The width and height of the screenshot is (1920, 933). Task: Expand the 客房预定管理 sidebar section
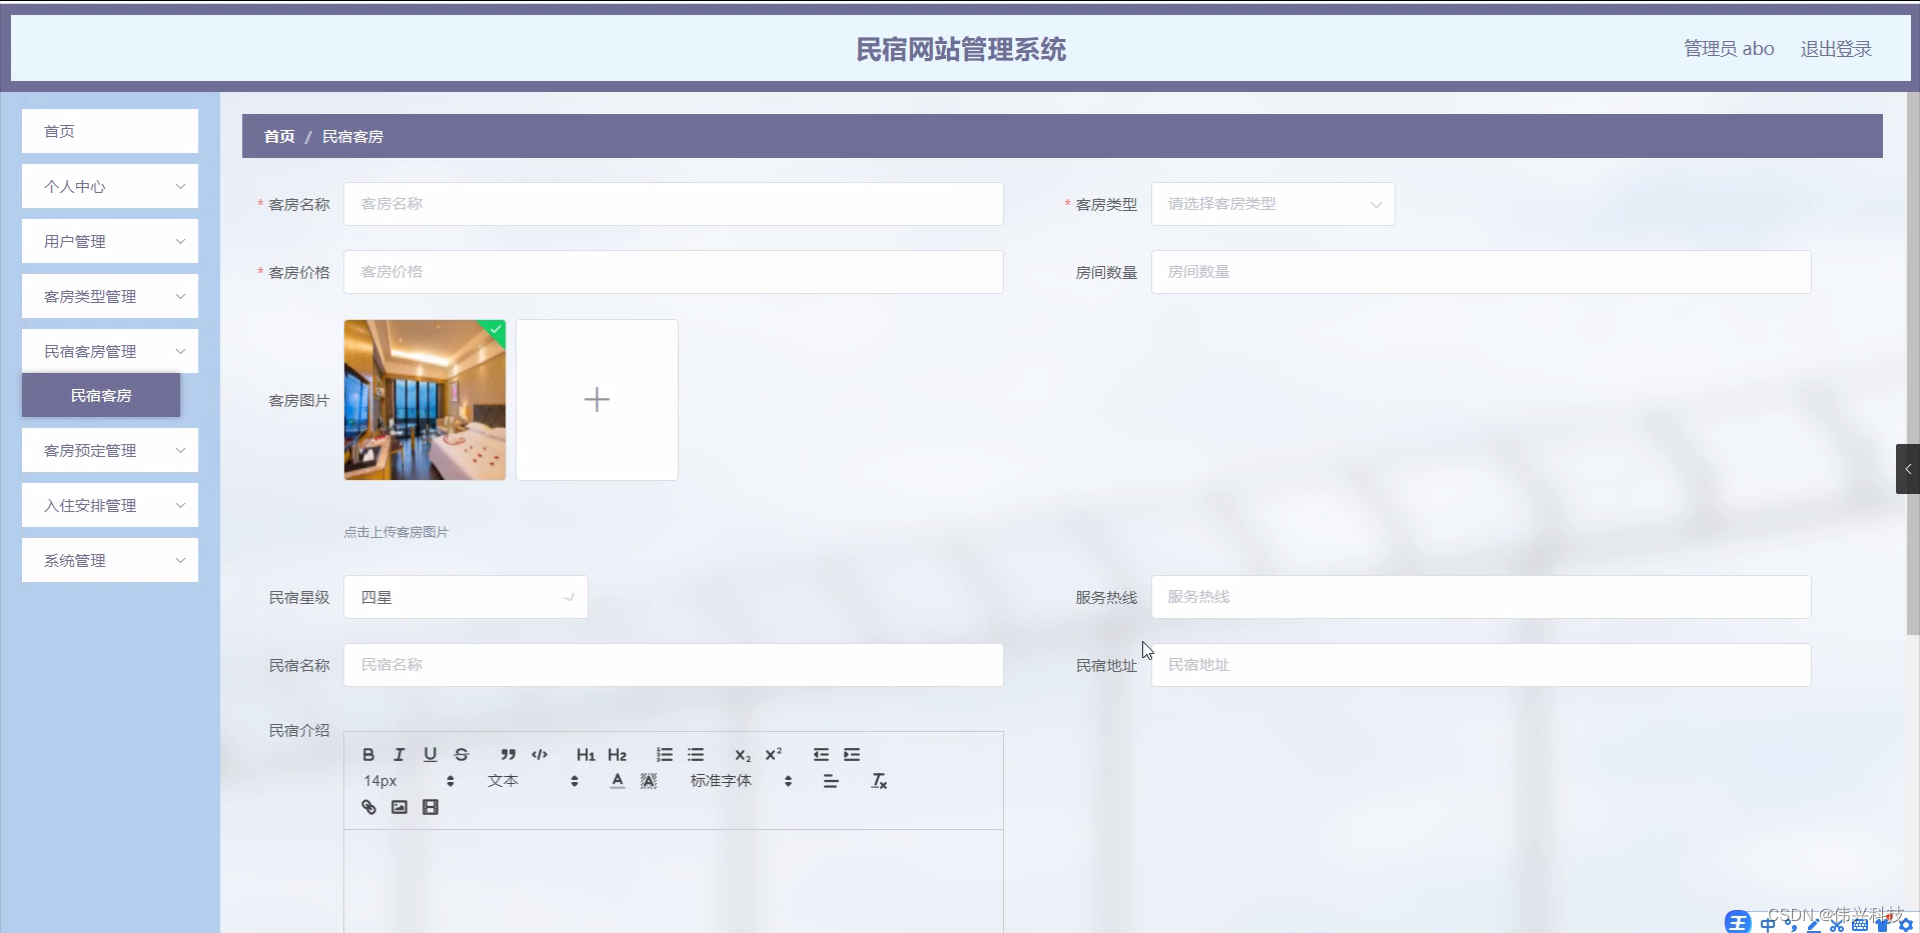click(x=109, y=450)
